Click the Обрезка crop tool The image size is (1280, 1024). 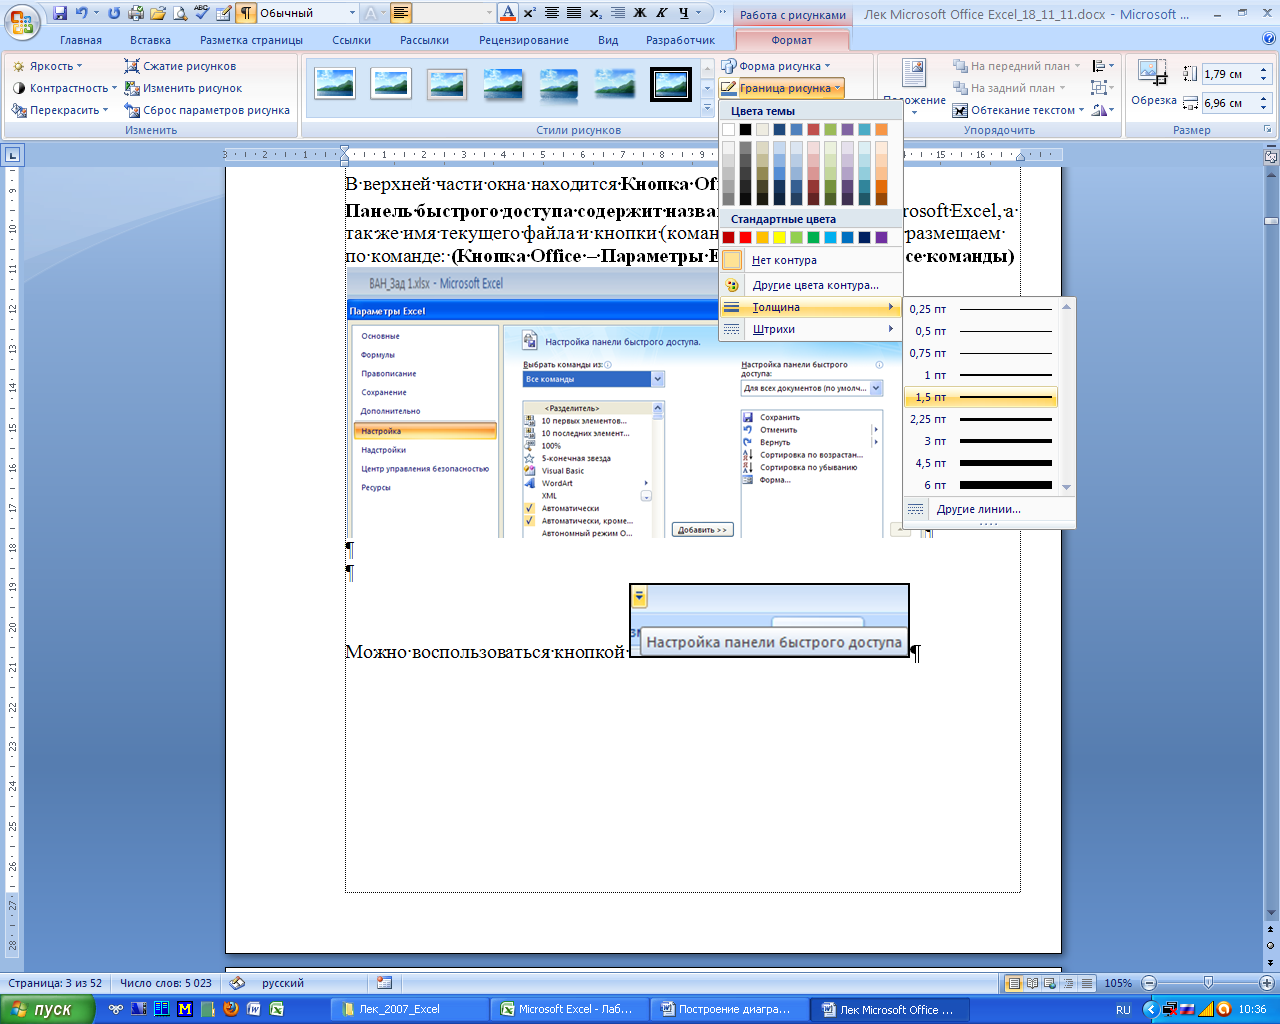point(1153,82)
